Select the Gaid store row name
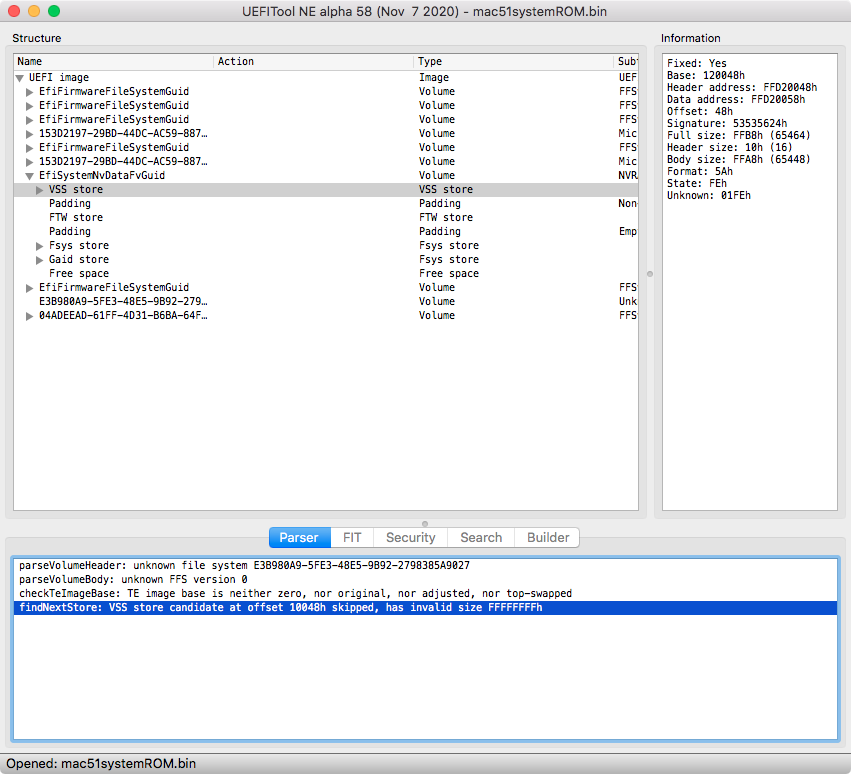851x774 pixels. click(x=79, y=259)
